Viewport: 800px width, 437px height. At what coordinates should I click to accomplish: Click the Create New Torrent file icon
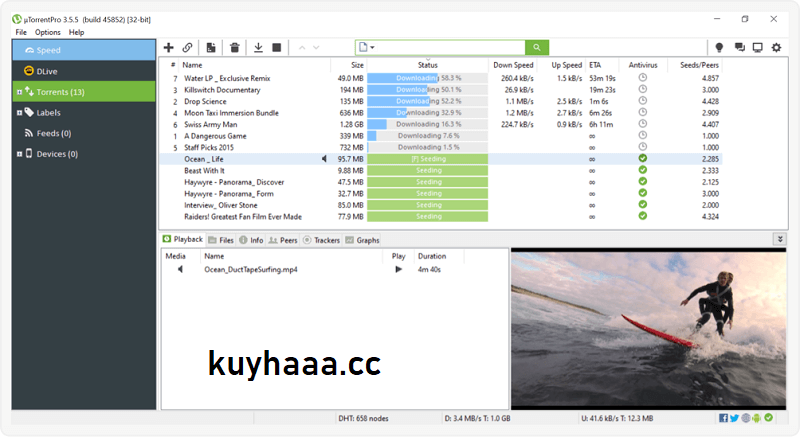tap(211, 47)
